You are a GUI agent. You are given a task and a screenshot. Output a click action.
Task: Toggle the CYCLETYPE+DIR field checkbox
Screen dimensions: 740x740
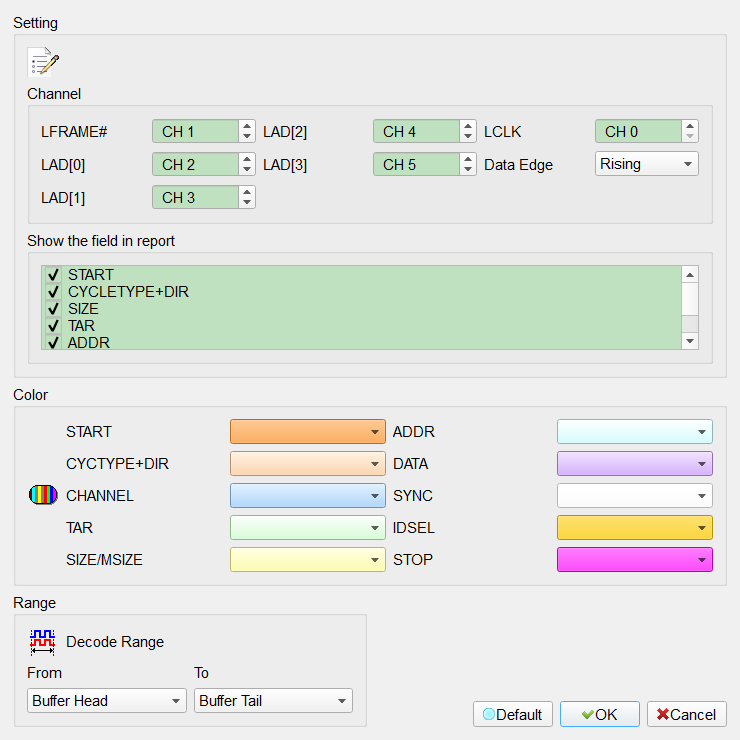[x=53, y=292]
